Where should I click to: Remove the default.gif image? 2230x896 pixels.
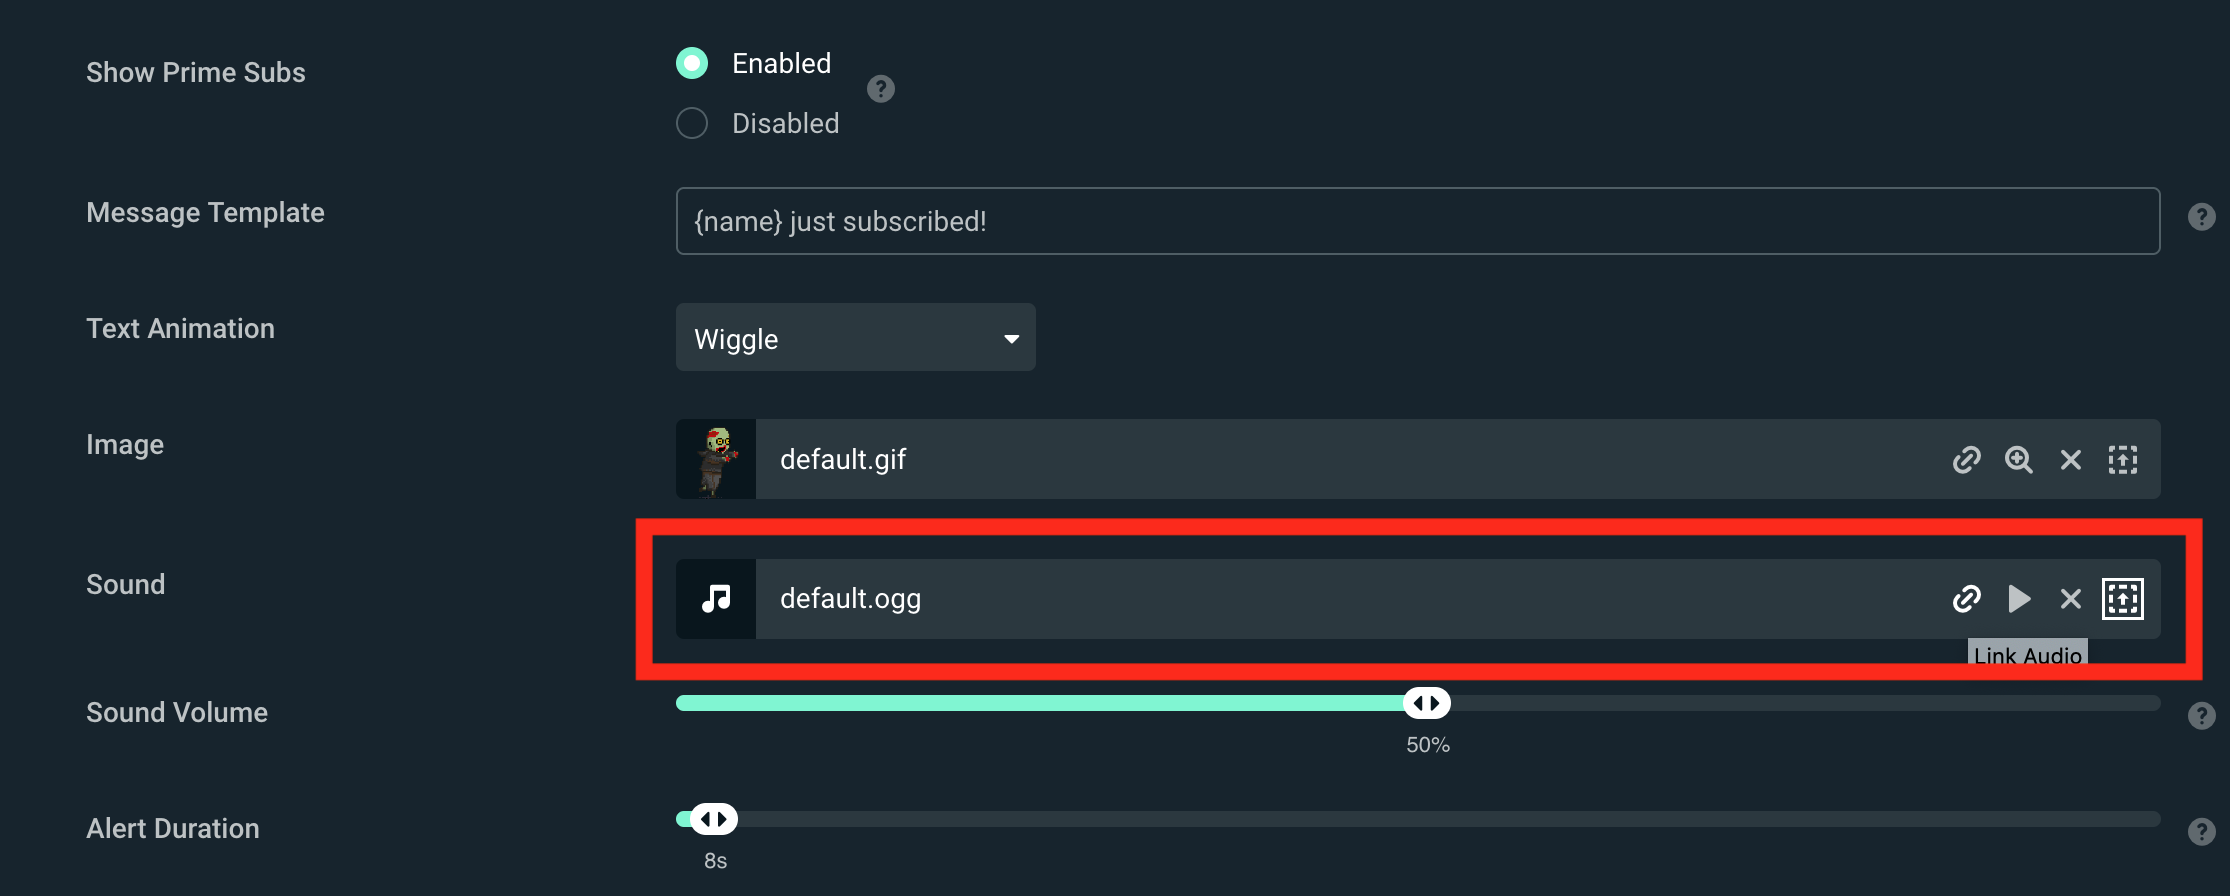[x=2070, y=459]
